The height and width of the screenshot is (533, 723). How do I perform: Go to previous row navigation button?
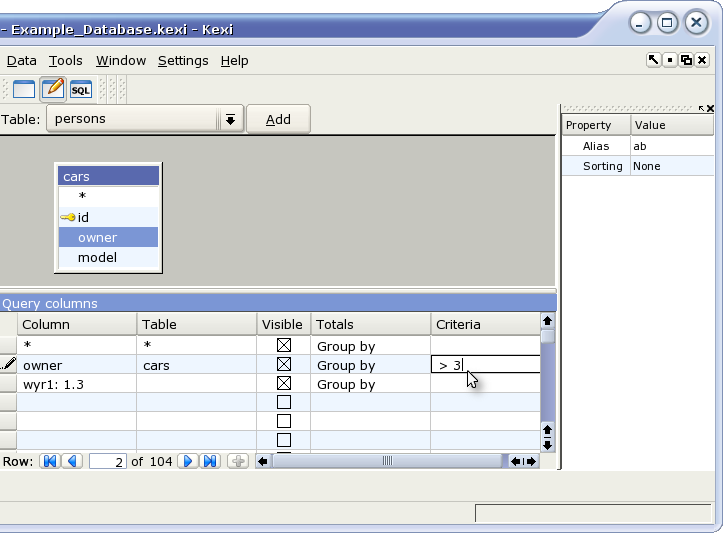(71, 461)
